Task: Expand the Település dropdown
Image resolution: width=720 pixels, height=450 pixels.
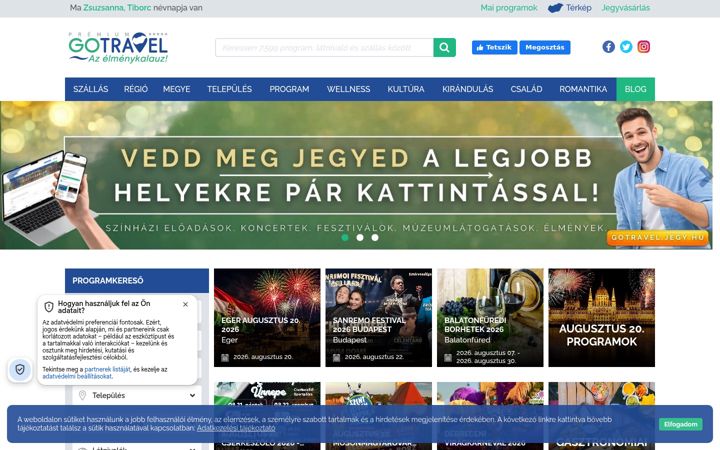Action: click(x=136, y=395)
